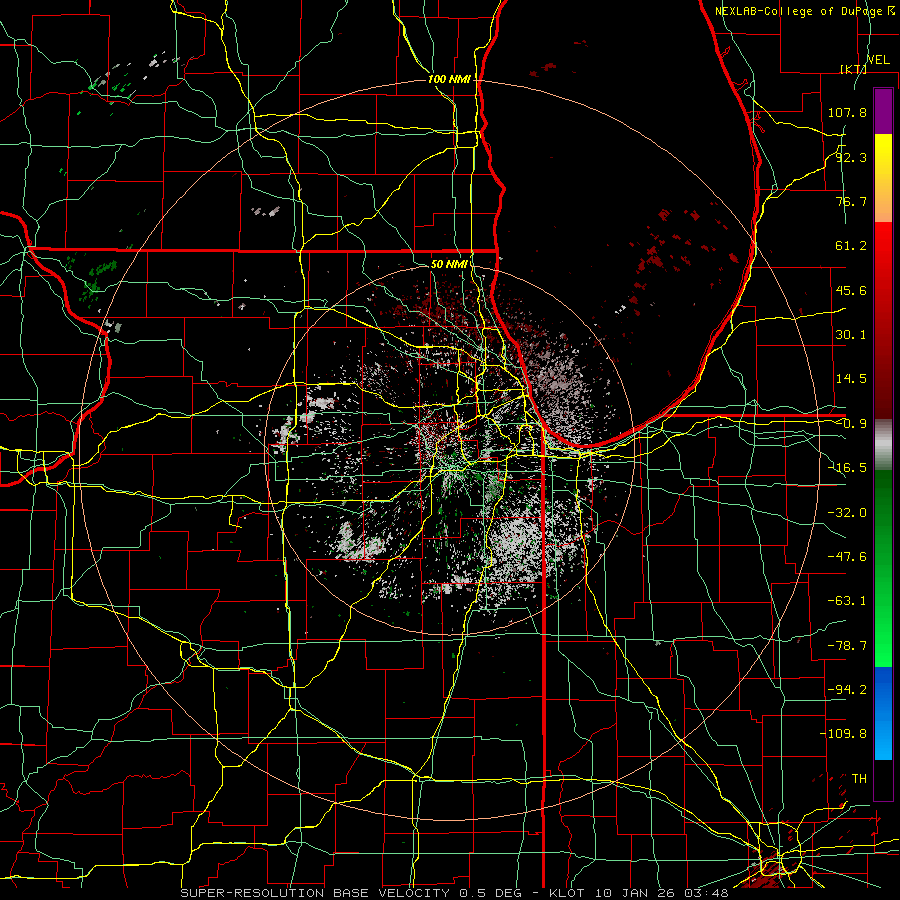Select the 107.8 velocity scale value
This screenshot has width=900, height=900.
pyautogui.click(x=847, y=112)
